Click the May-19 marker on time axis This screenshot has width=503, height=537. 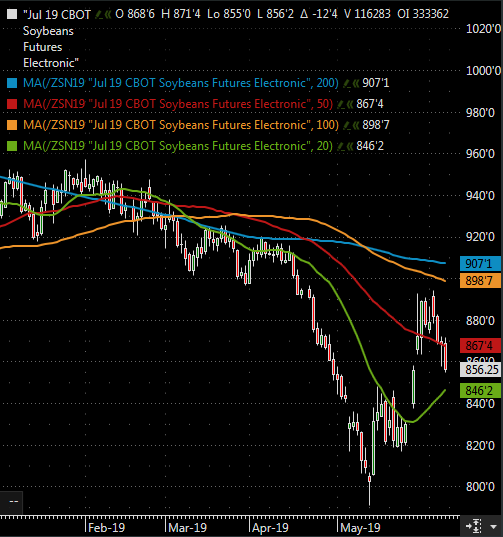(x=360, y=528)
